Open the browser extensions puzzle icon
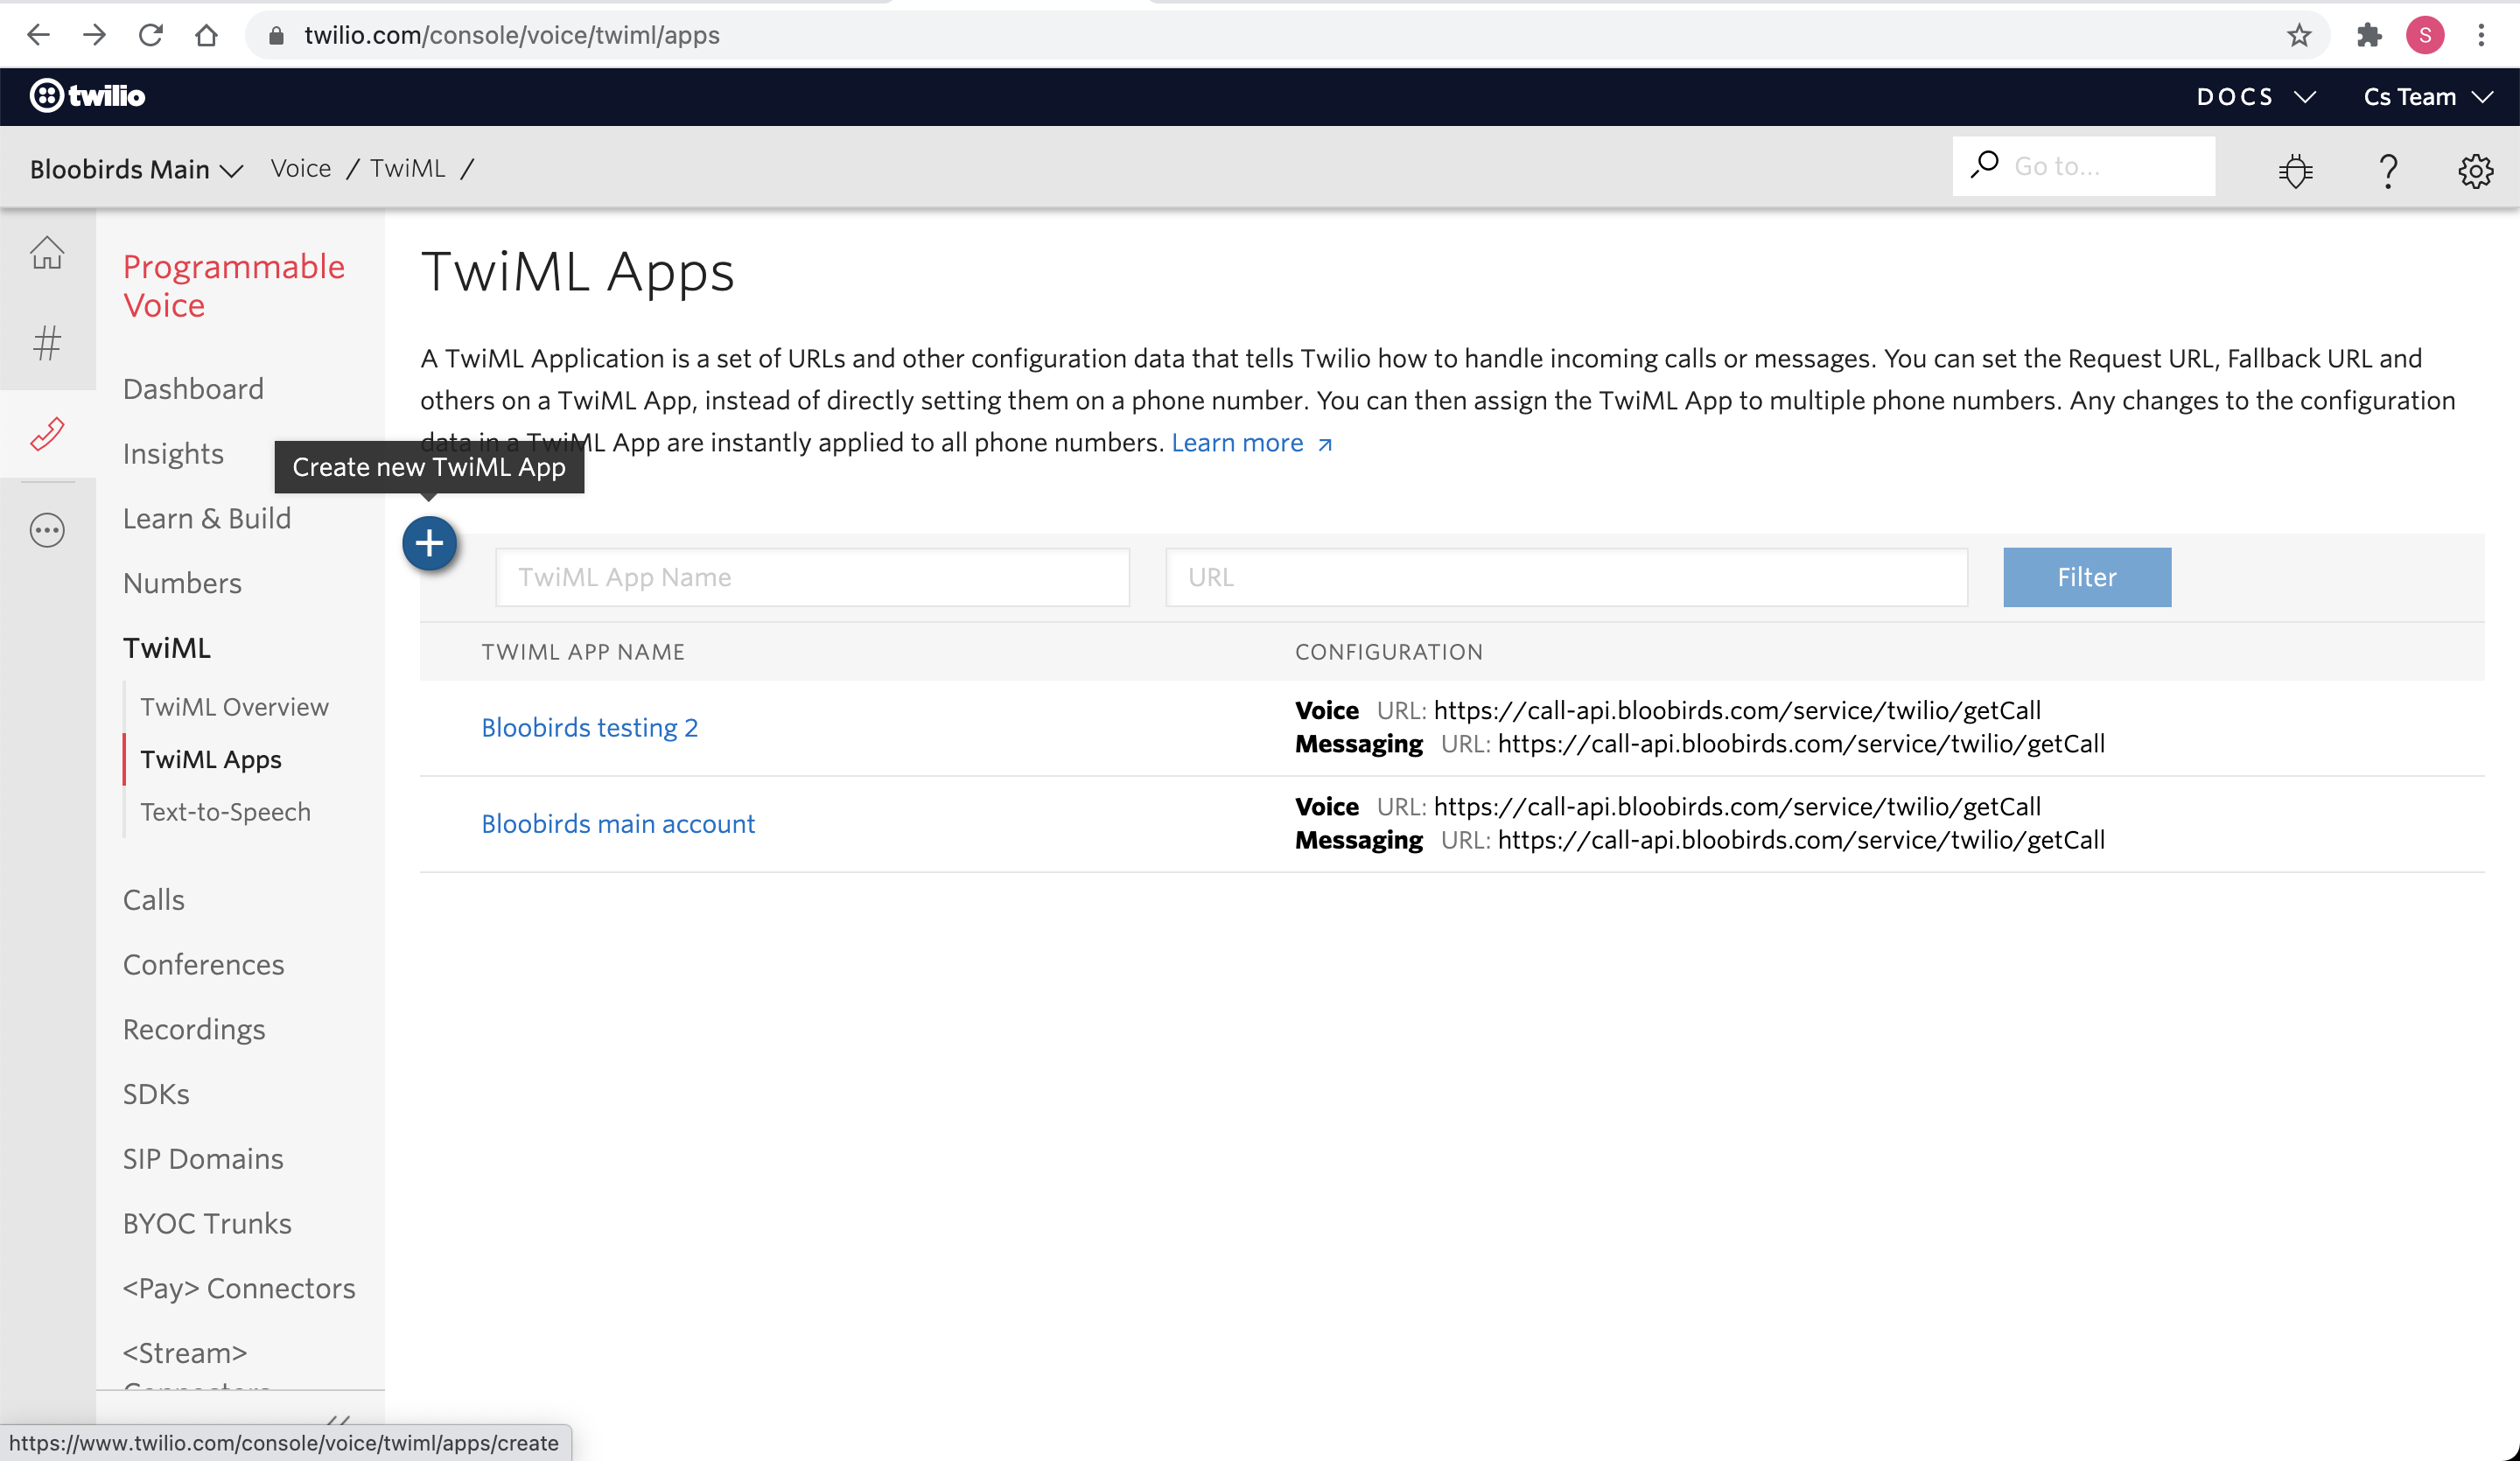The image size is (2520, 1461). [x=2368, y=35]
